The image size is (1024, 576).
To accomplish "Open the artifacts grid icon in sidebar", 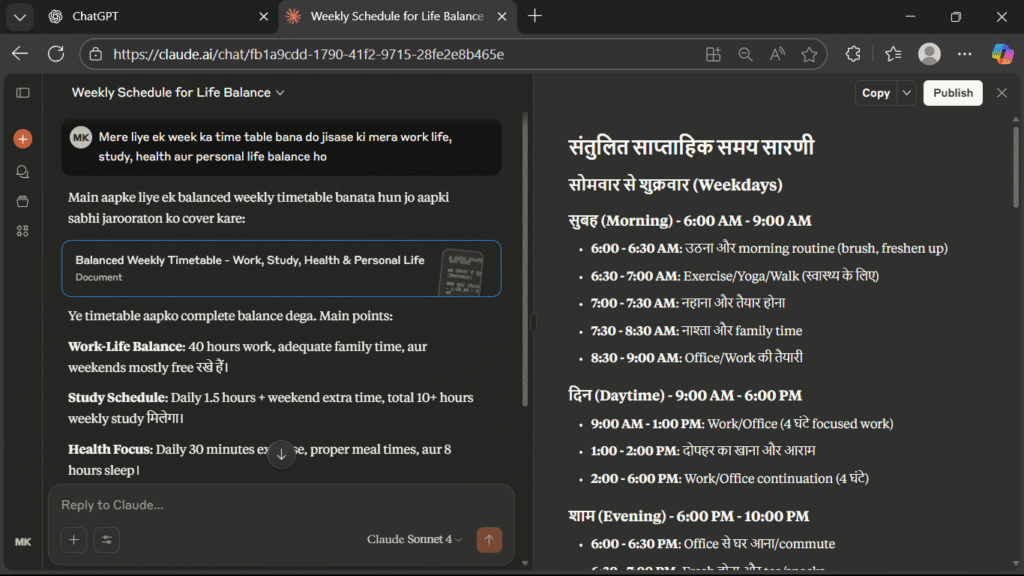I will click(22, 231).
